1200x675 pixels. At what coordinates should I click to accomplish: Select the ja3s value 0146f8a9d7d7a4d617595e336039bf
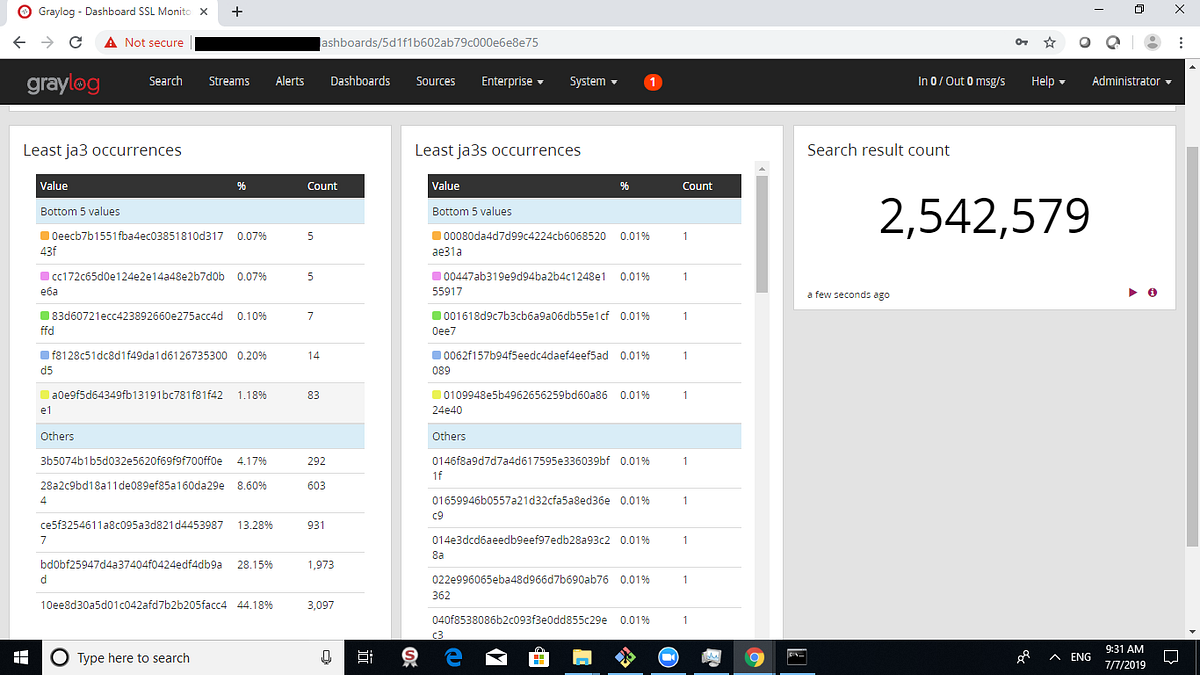tap(520, 468)
